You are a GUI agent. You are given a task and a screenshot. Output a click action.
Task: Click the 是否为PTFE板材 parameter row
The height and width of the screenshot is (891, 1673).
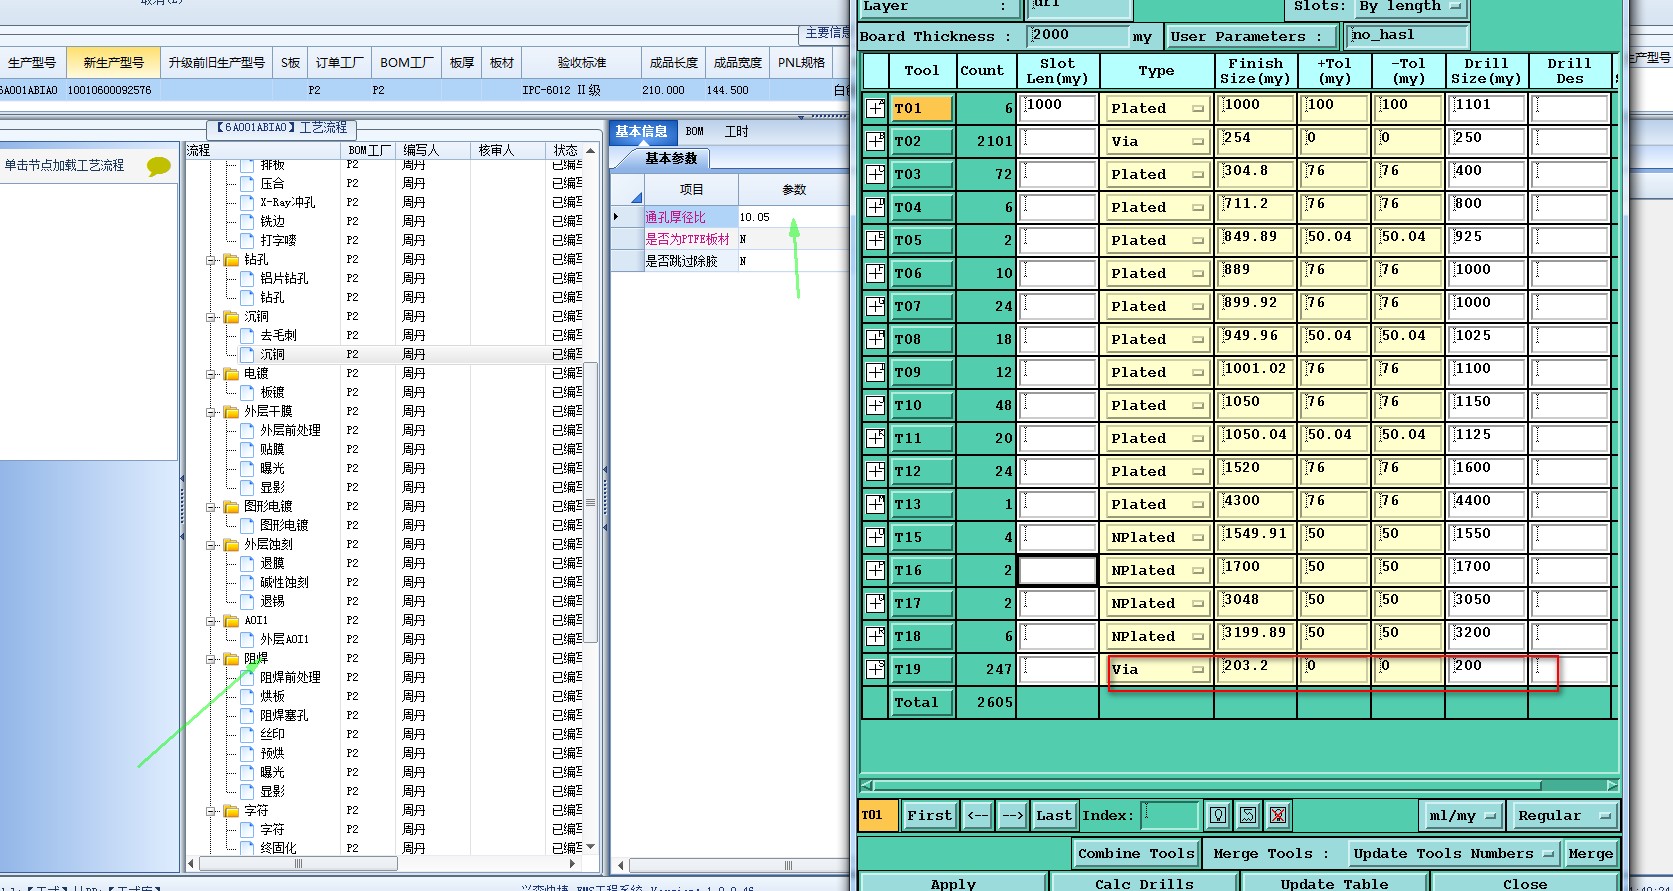click(730, 239)
